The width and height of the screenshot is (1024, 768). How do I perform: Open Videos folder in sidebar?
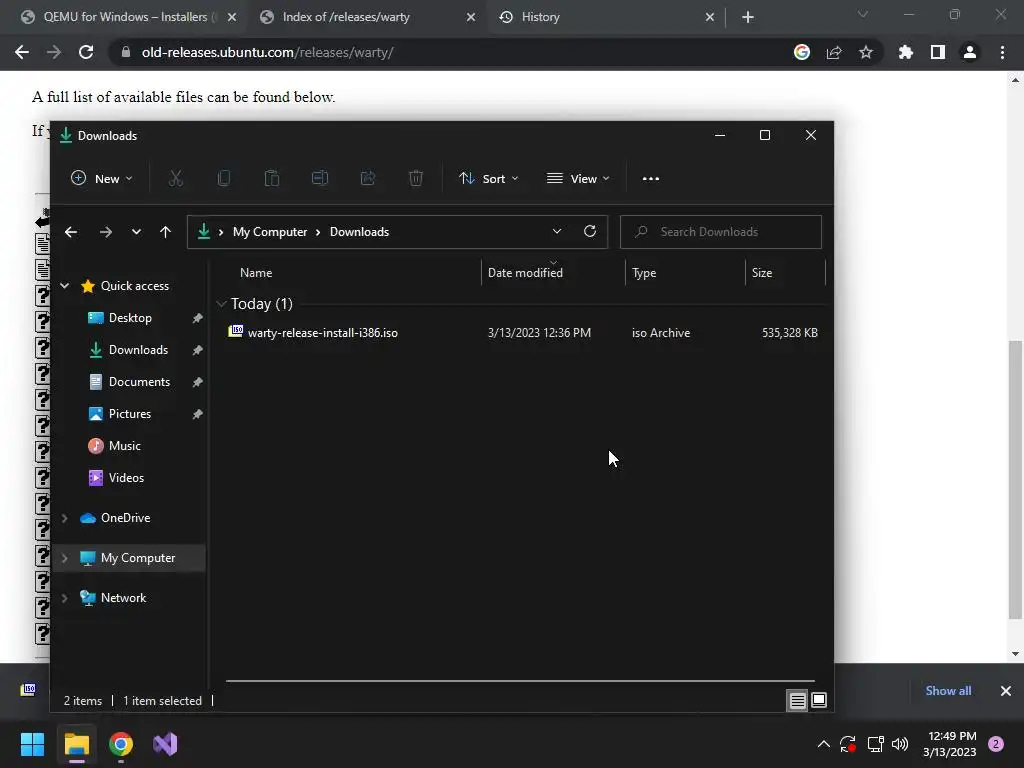point(126,478)
